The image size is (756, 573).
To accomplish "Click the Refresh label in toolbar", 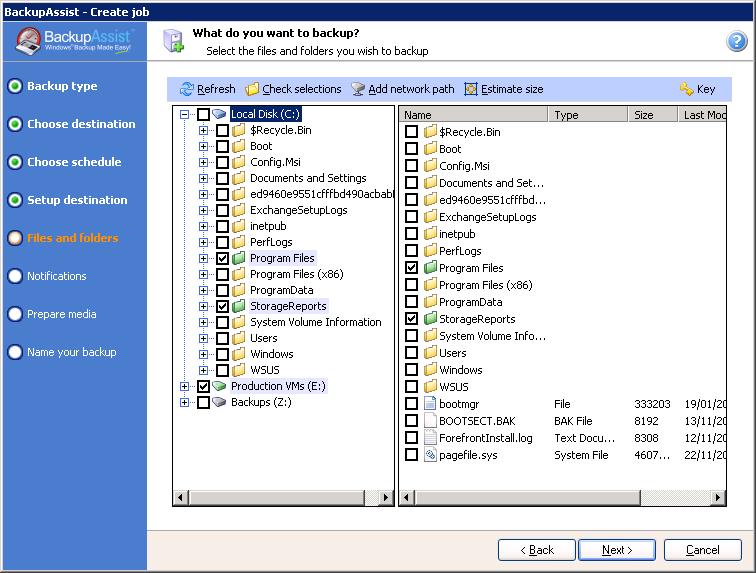I will click(x=216, y=89).
